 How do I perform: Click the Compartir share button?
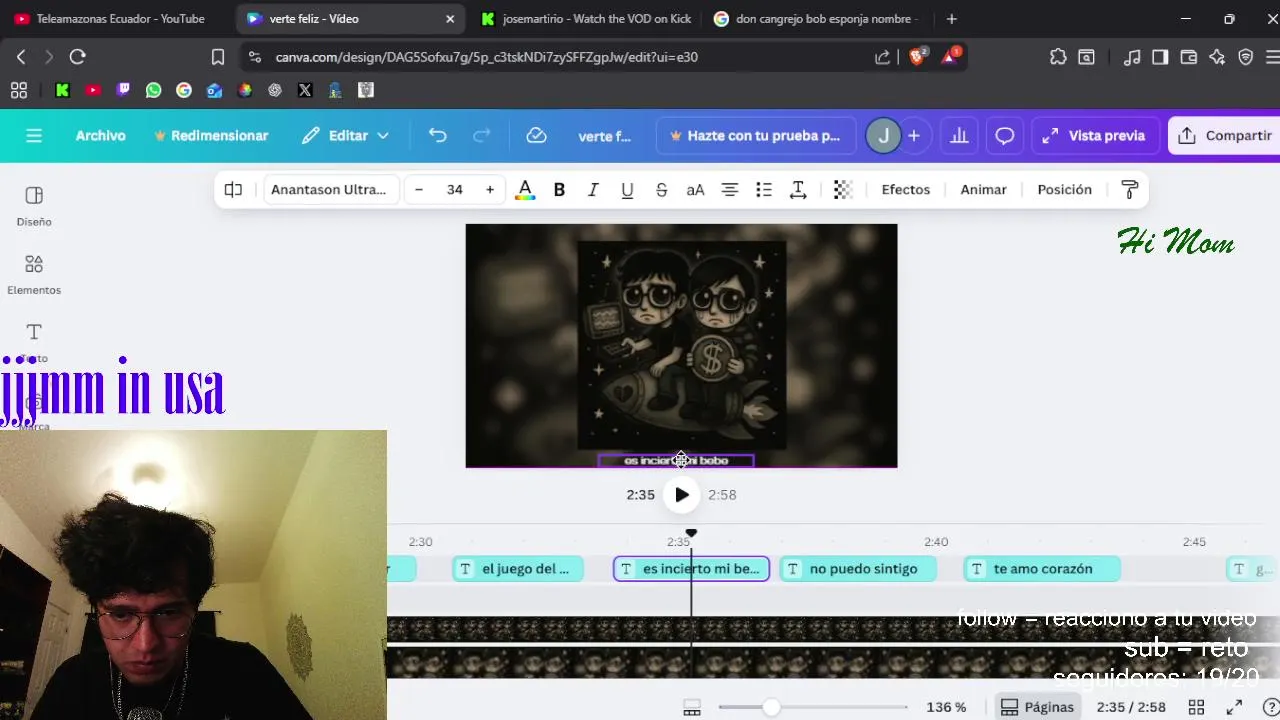[1225, 136]
